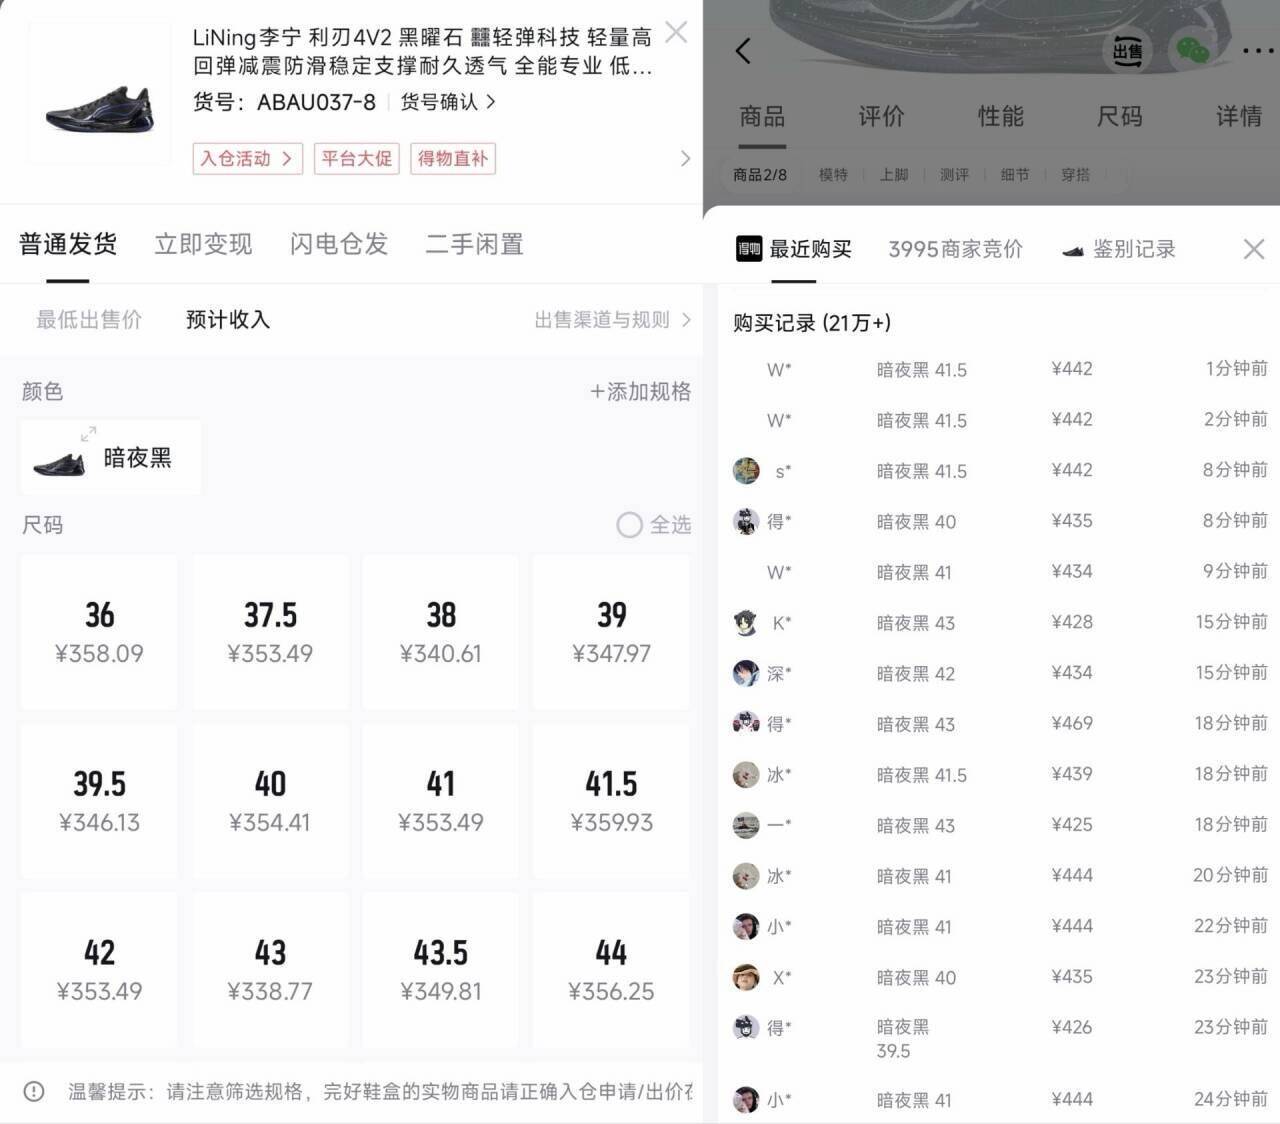Select the 模特 image filter
The height and width of the screenshot is (1124, 1280).
coord(833,175)
